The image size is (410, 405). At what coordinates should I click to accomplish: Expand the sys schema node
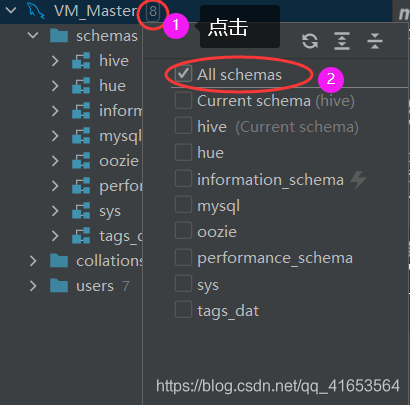[55, 211]
